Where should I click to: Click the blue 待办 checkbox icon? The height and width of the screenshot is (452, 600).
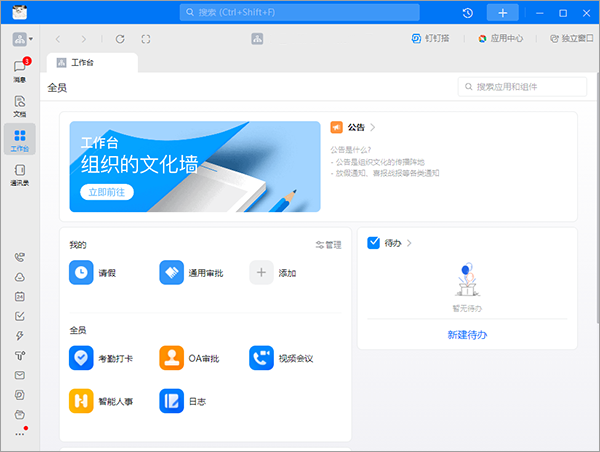373,243
